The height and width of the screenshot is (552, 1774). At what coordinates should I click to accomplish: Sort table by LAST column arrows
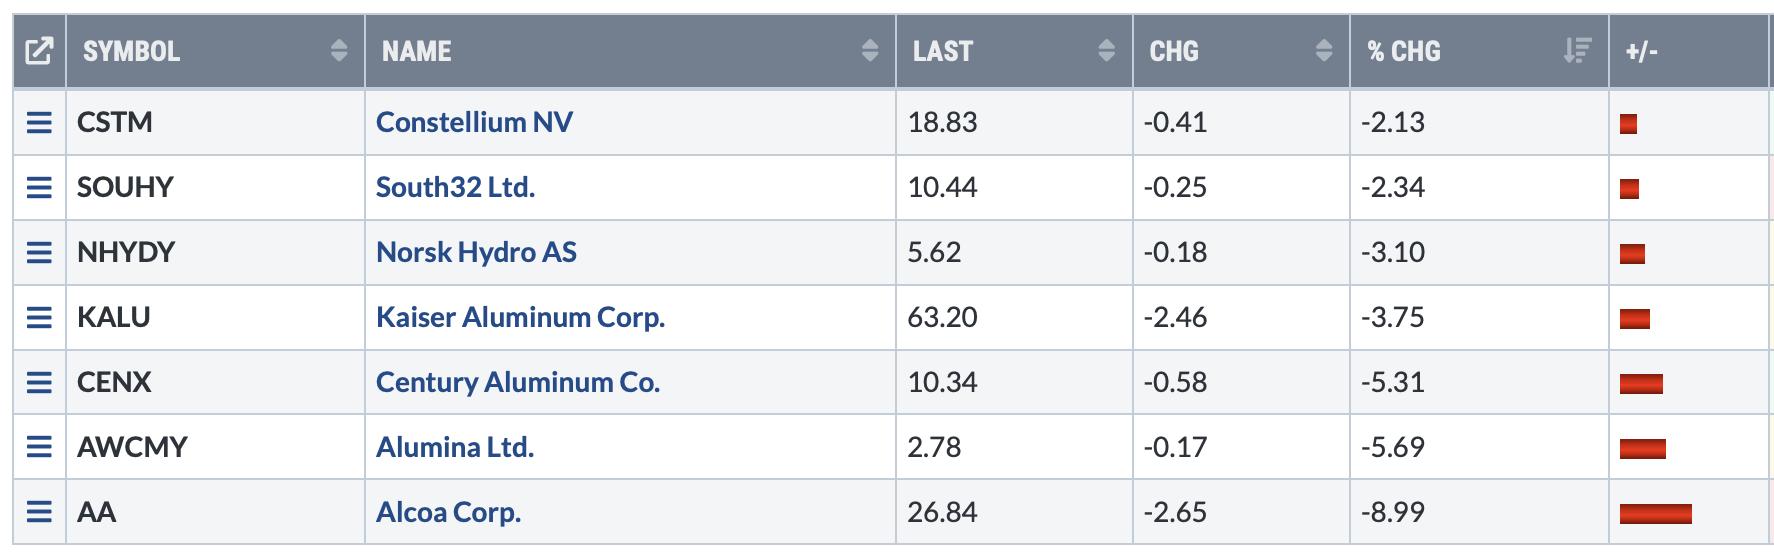tap(1106, 51)
